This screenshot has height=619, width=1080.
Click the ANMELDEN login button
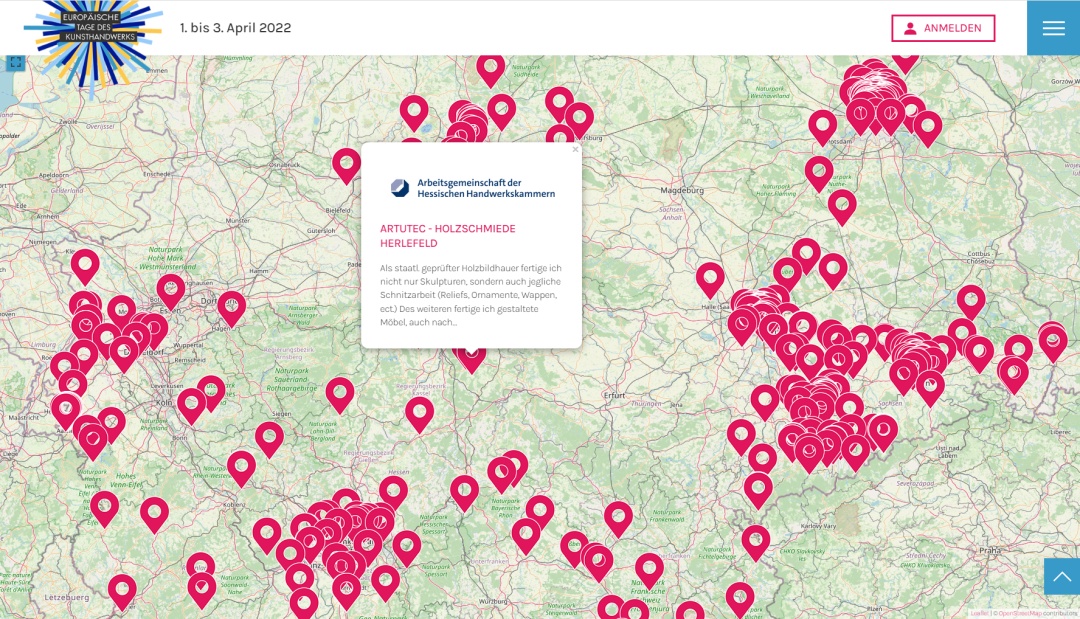[943, 28]
